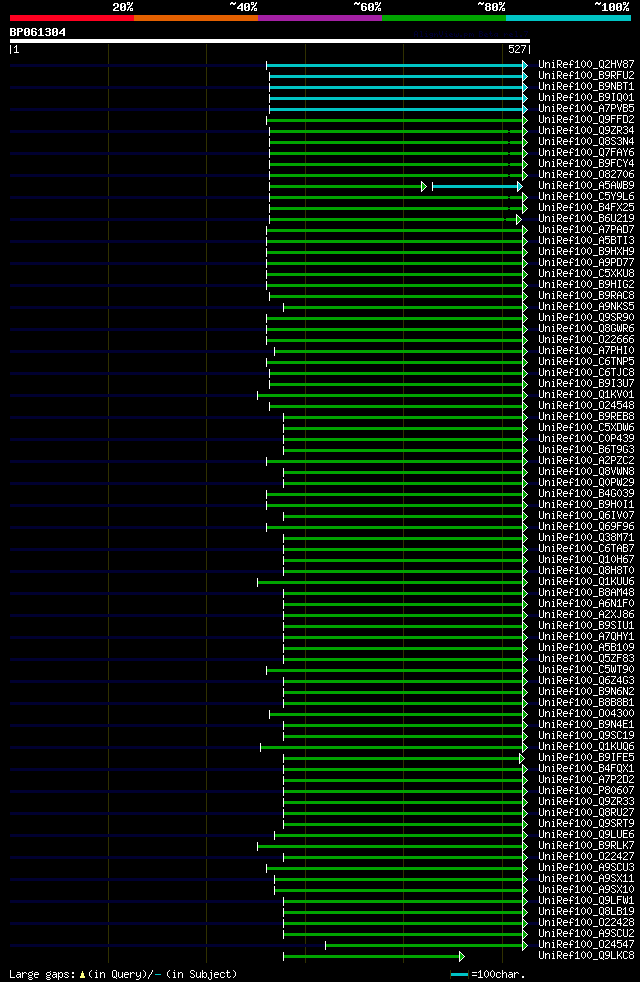This screenshot has width=640, height=982.
Task: Select label UniRef100_B9RLK7
Action: coord(586,845)
